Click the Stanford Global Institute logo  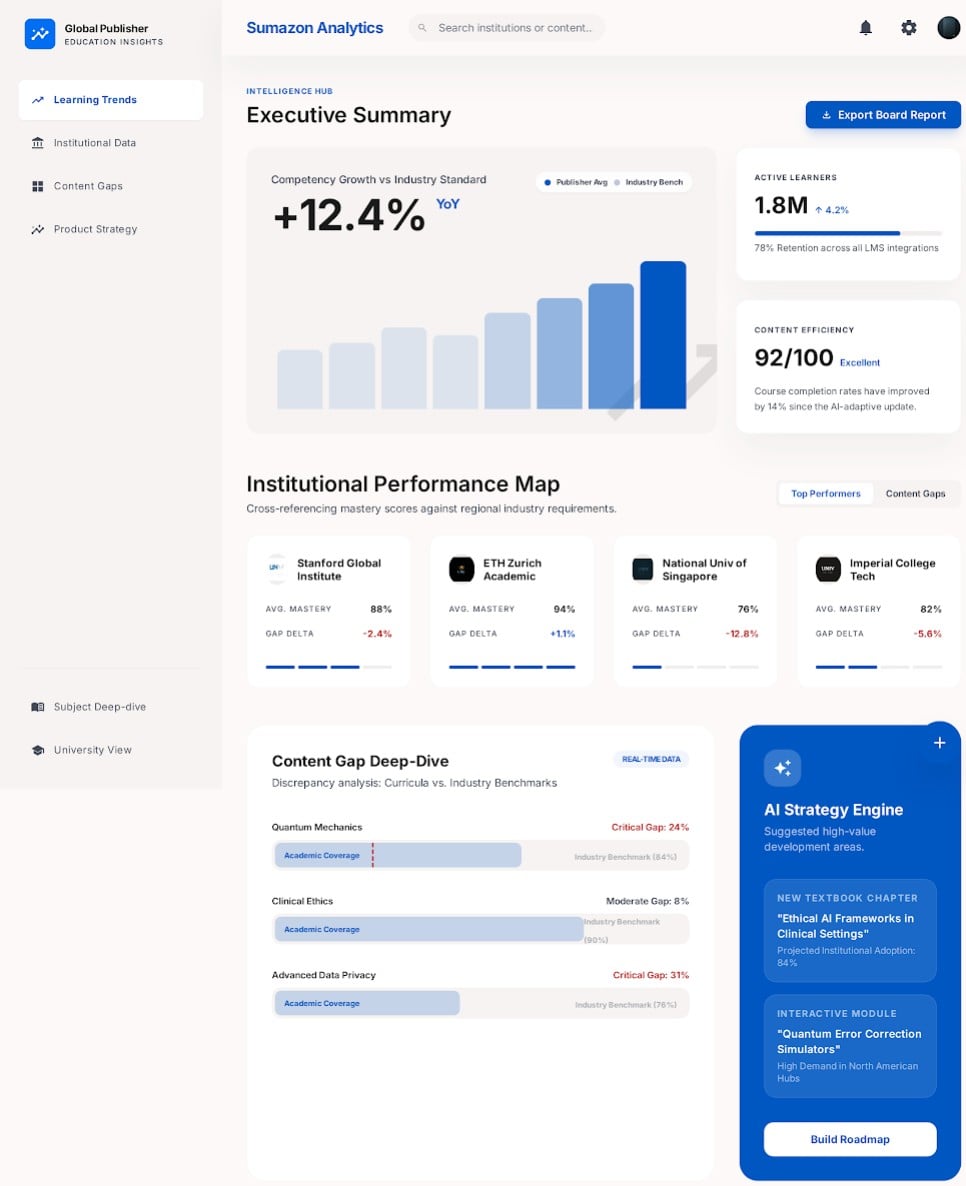click(x=277, y=569)
